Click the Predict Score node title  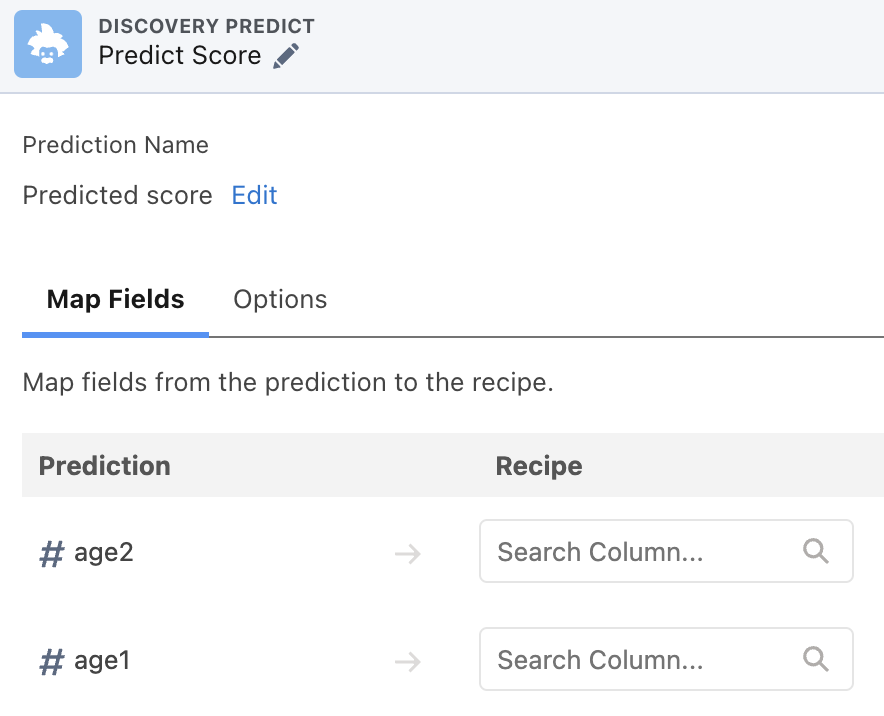coord(180,55)
